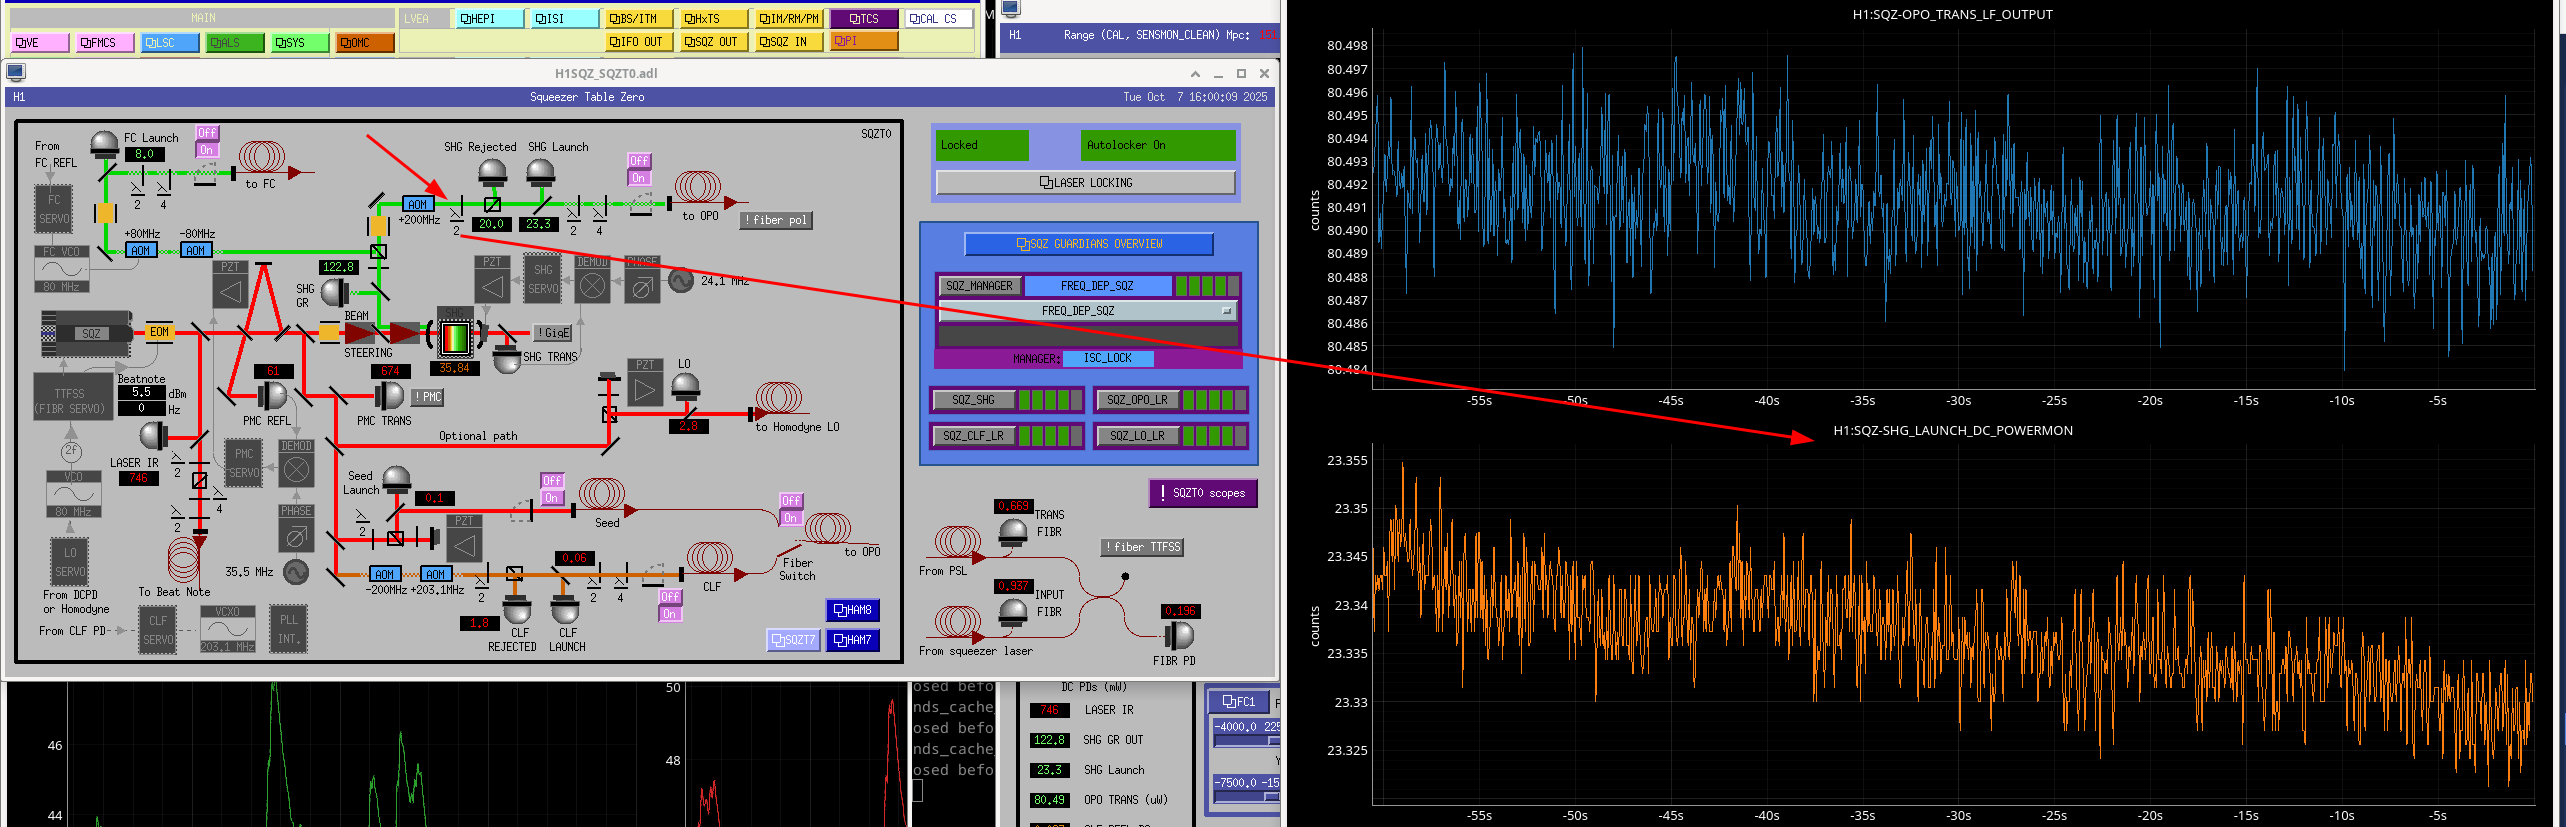The width and height of the screenshot is (2566, 827).
Task: Switch the FC fiber shutter Off
Action: pos(207,133)
